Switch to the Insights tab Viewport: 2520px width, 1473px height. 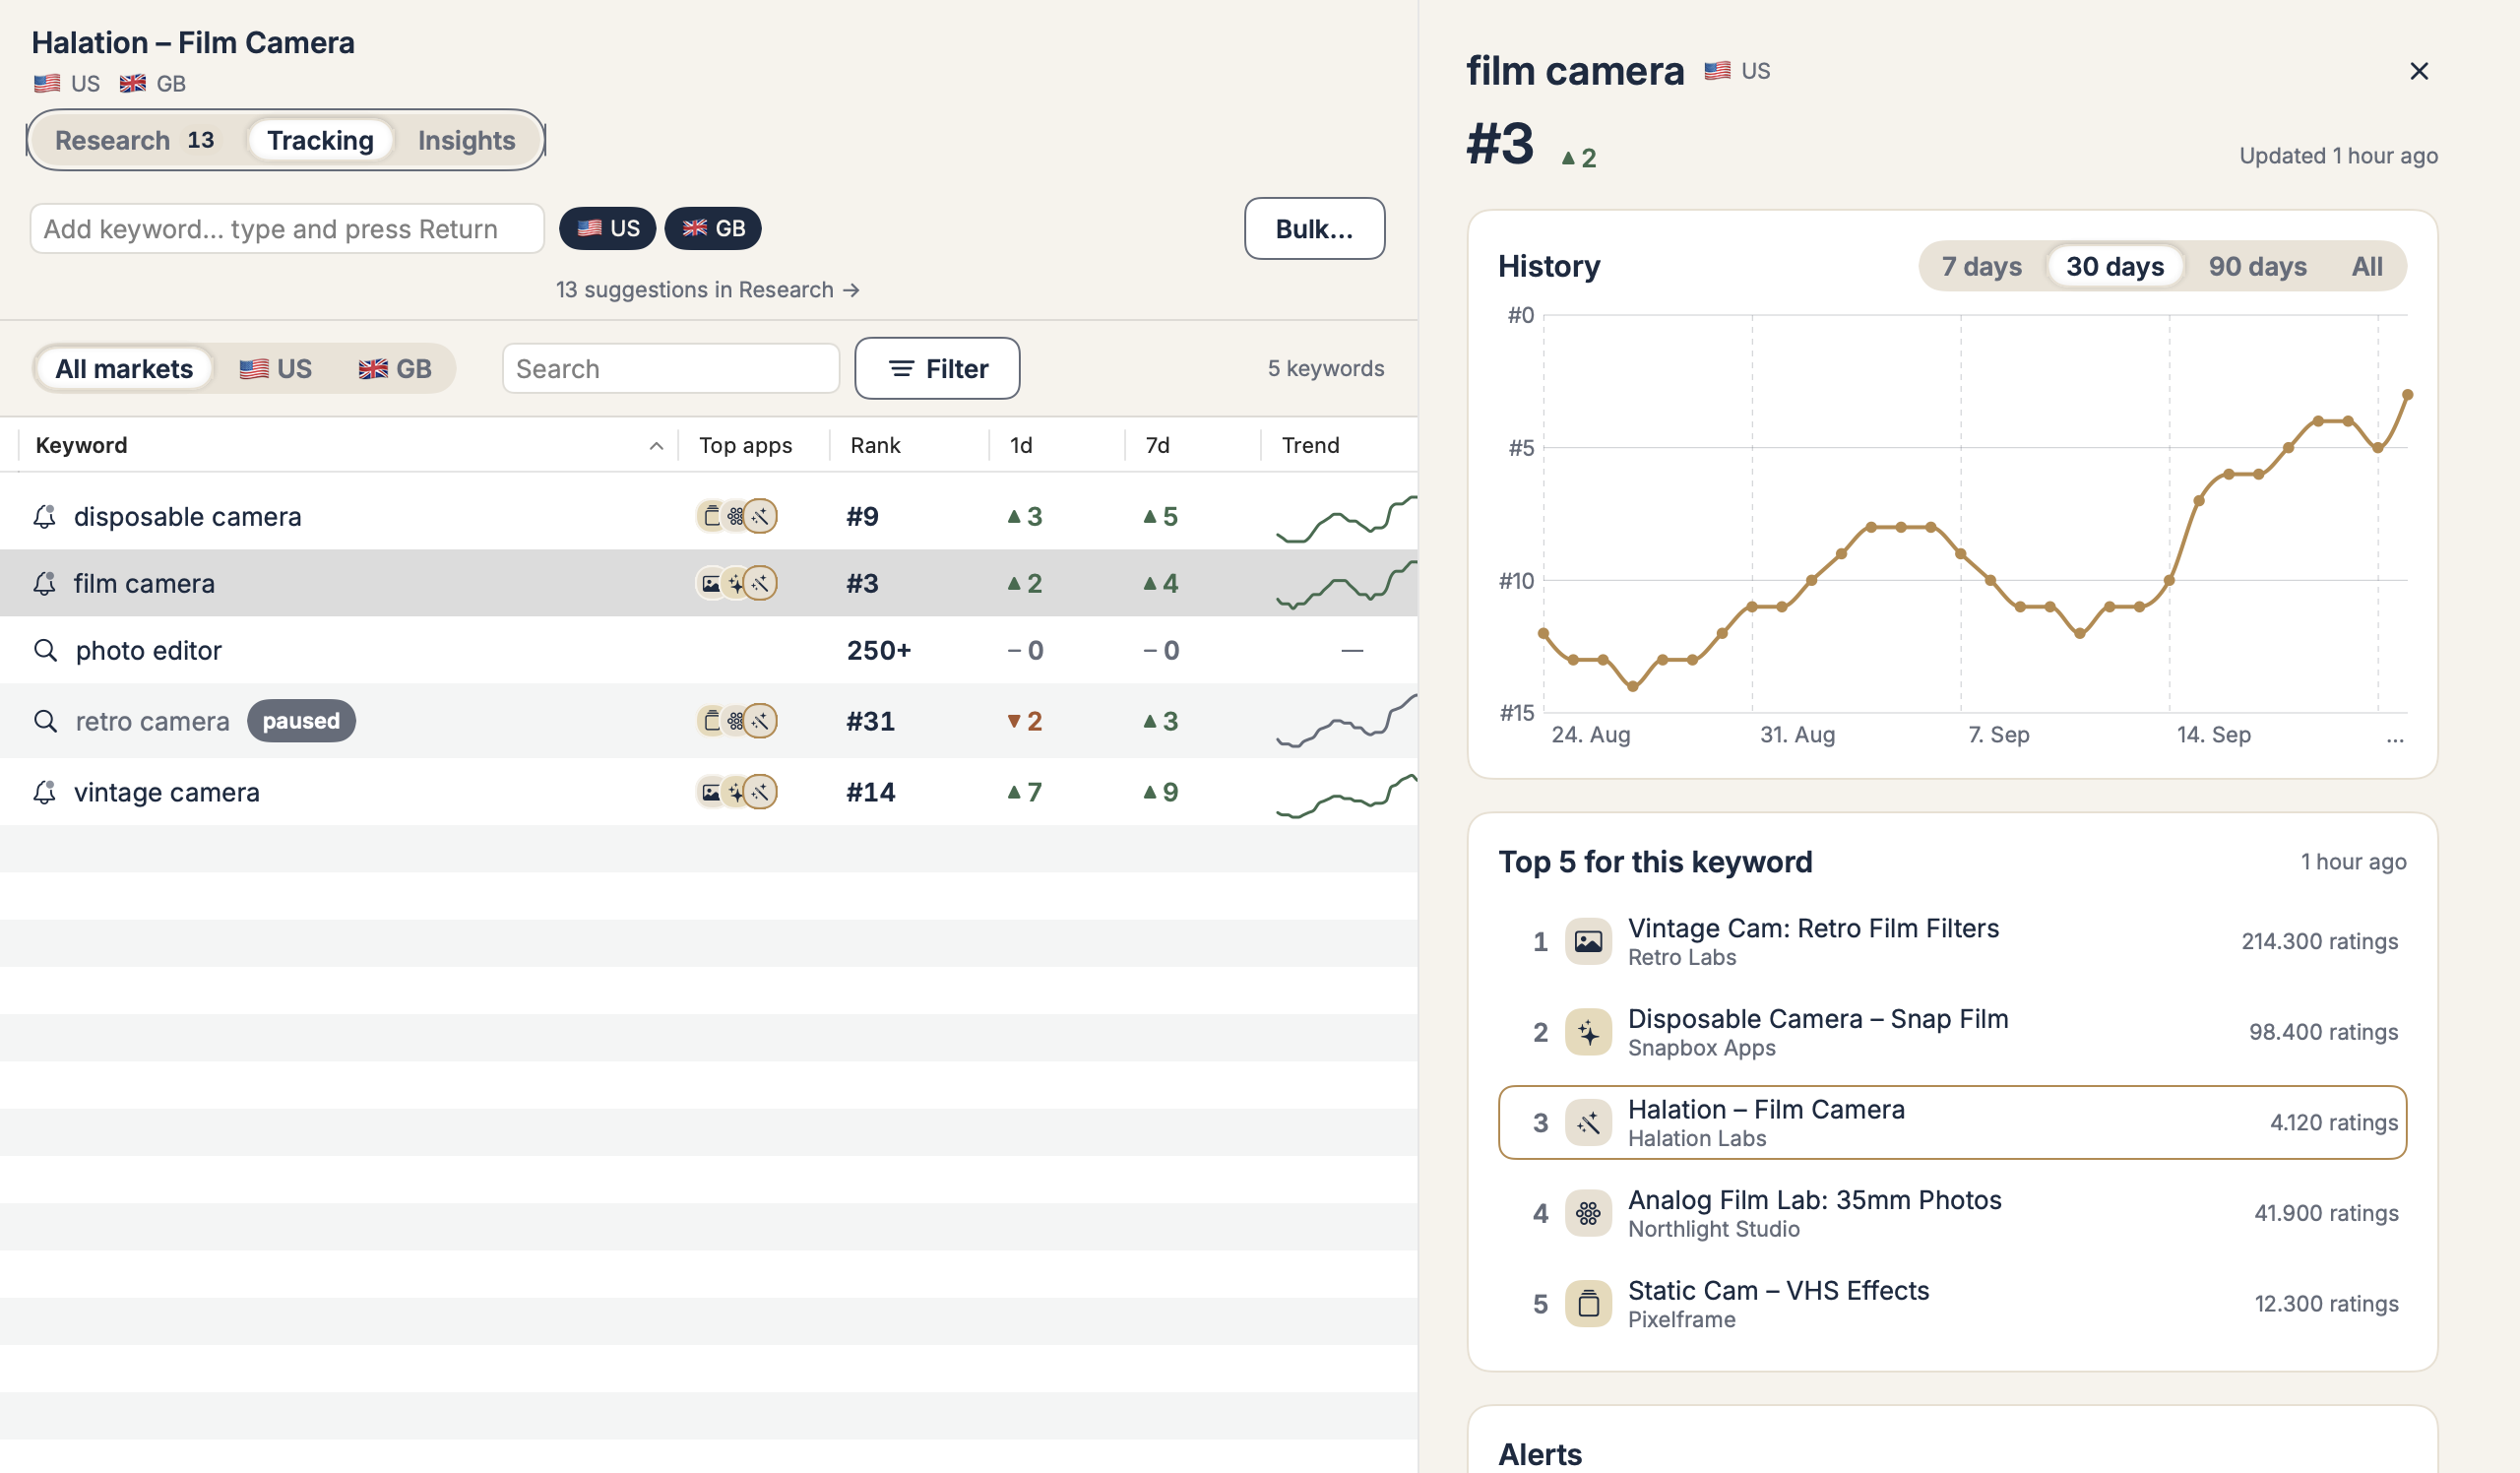point(466,140)
